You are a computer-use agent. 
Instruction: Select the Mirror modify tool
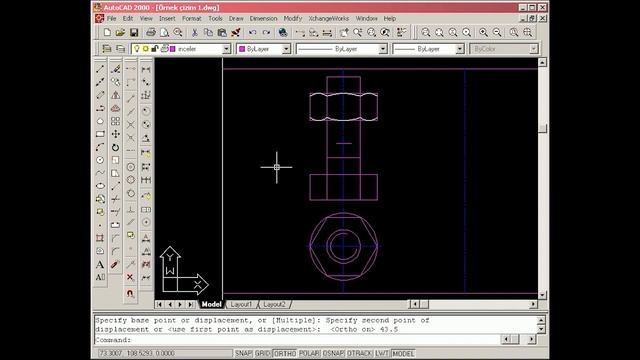pyautogui.click(x=116, y=95)
